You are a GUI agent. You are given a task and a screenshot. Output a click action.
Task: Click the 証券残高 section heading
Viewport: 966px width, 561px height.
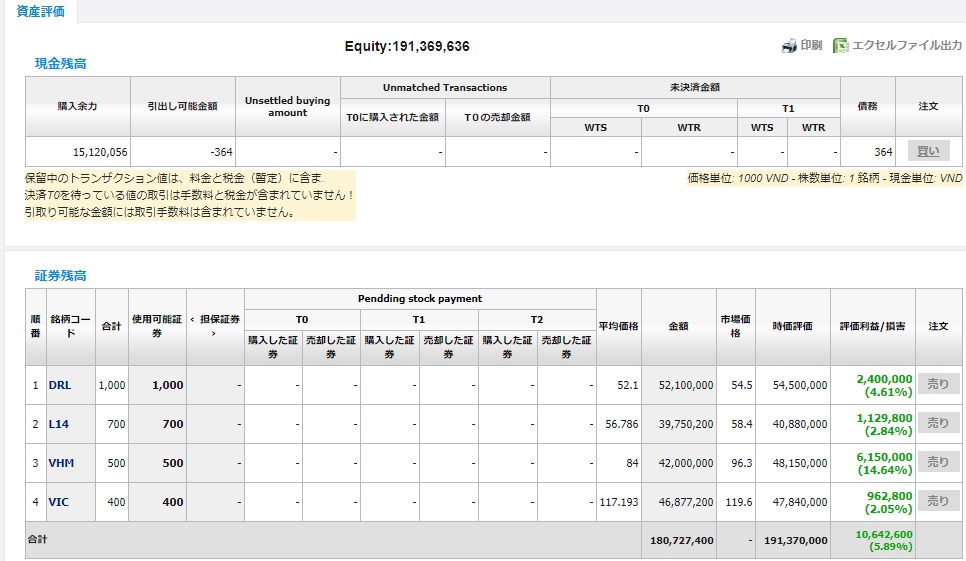pos(61,275)
